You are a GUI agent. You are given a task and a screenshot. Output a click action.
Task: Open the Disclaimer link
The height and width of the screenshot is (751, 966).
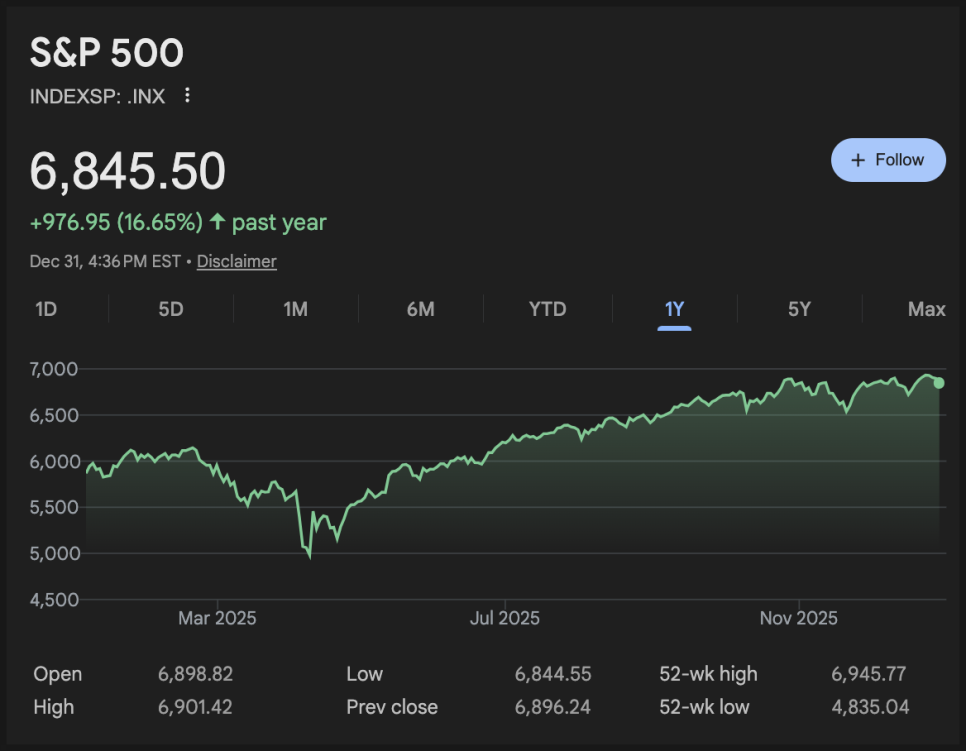tap(236, 261)
